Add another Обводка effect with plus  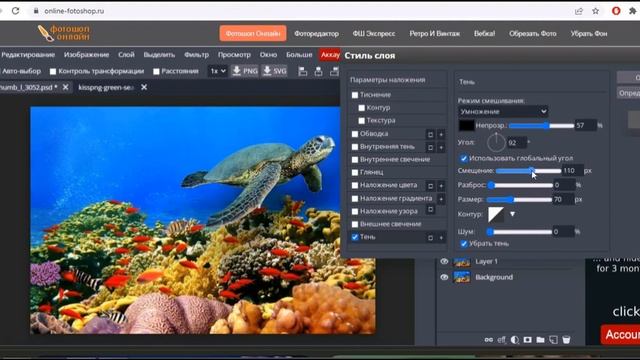pos(441,134)
